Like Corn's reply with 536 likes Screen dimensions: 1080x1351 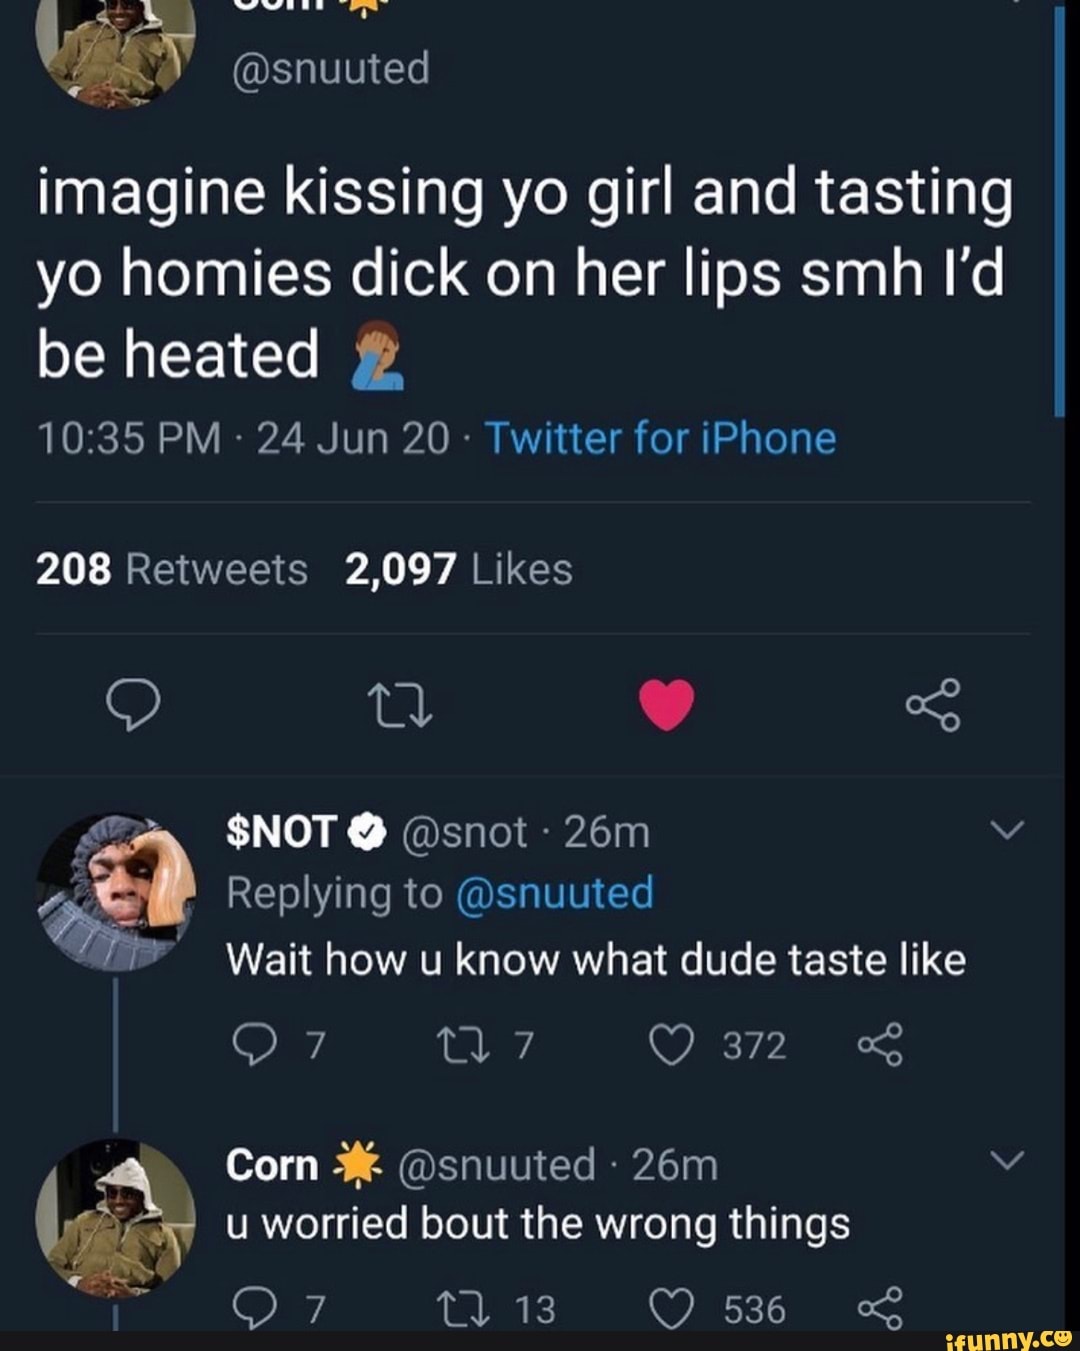(x=672, y=1309)
